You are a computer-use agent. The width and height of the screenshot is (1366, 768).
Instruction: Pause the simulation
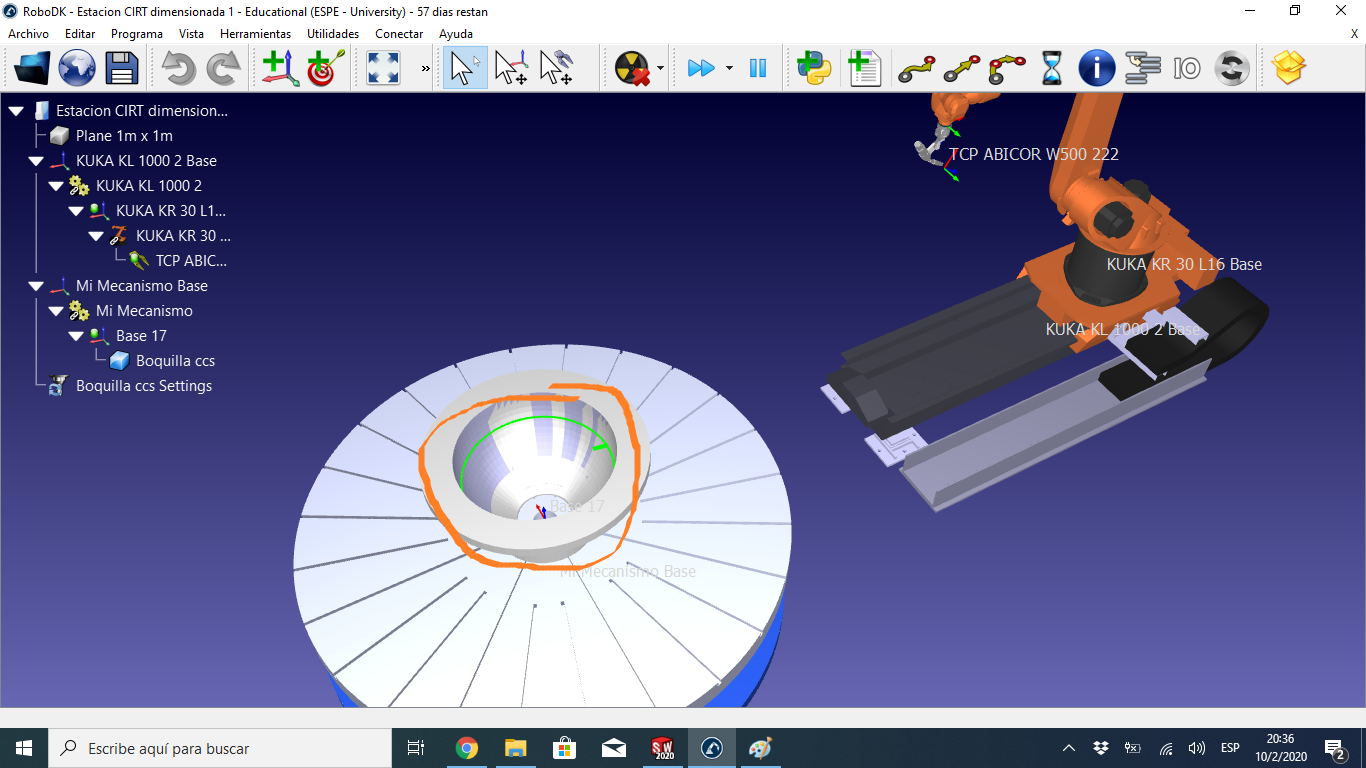click(758, 69)
